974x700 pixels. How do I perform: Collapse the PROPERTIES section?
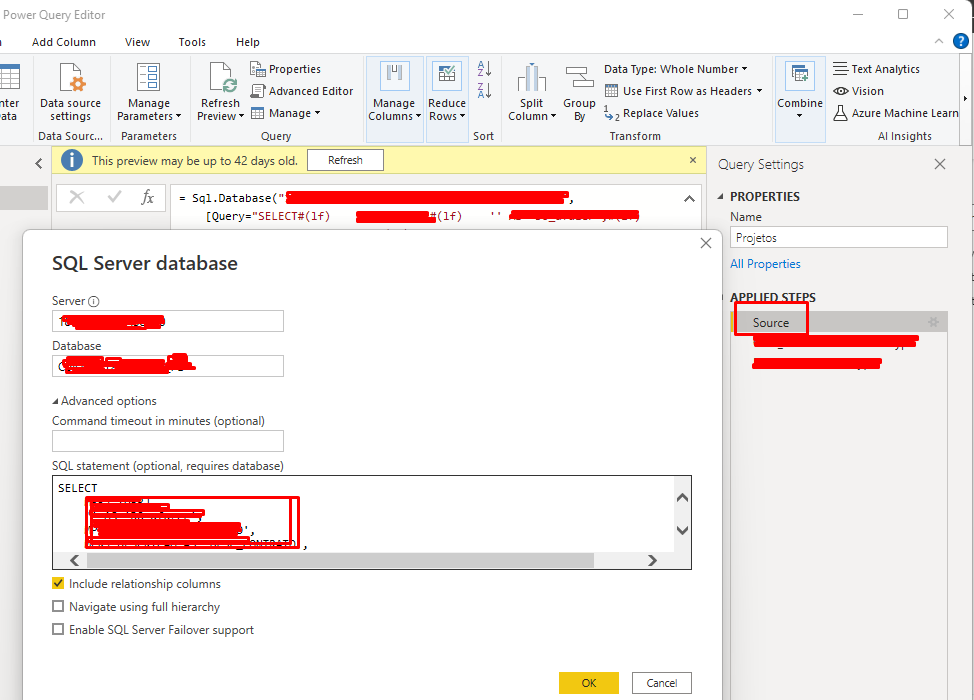721,196
